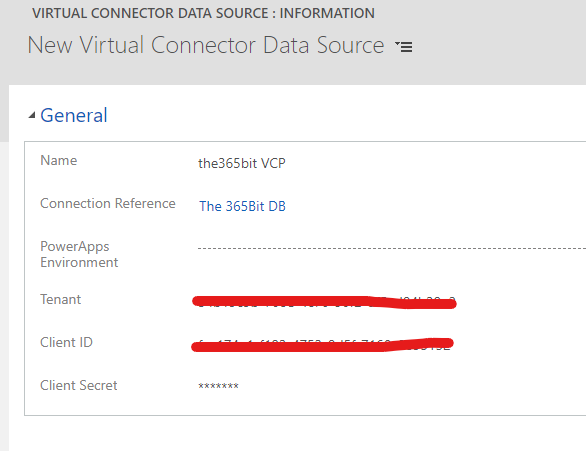Screen dimensions: 586x451
Task: Click the PowerApps Environment label
Action: pyautogui.click(x=79, y=254)
